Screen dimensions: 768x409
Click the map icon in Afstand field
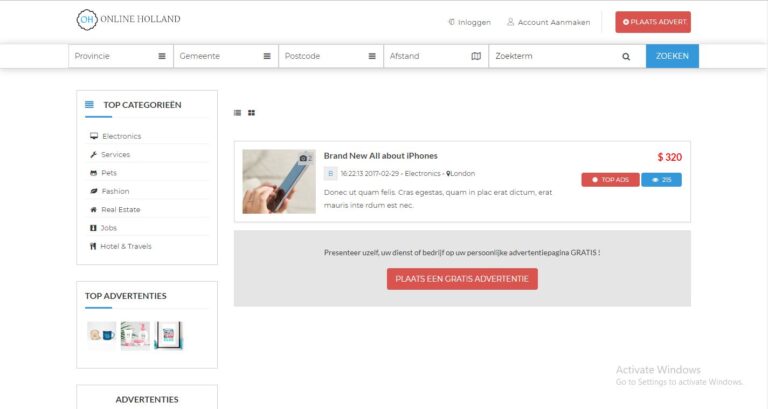click(476, 57)
